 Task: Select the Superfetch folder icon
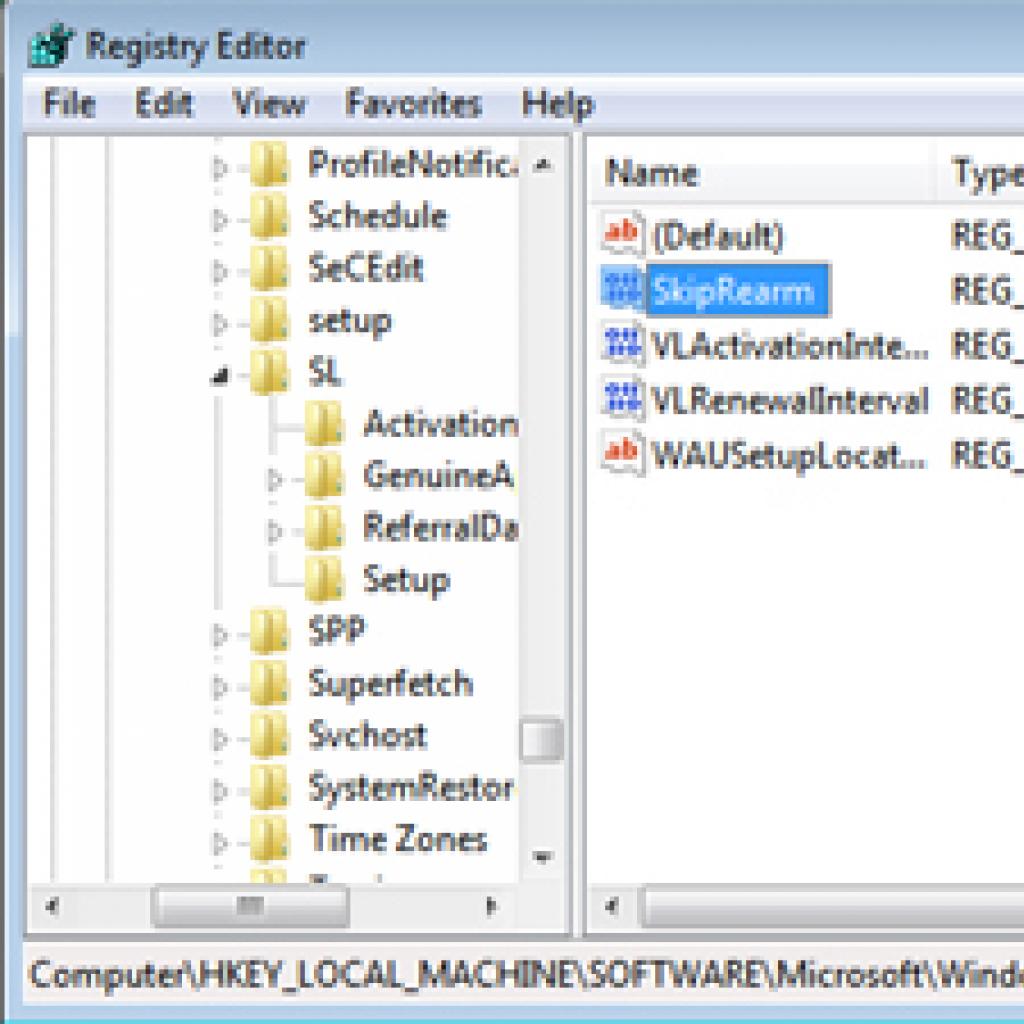269,684
